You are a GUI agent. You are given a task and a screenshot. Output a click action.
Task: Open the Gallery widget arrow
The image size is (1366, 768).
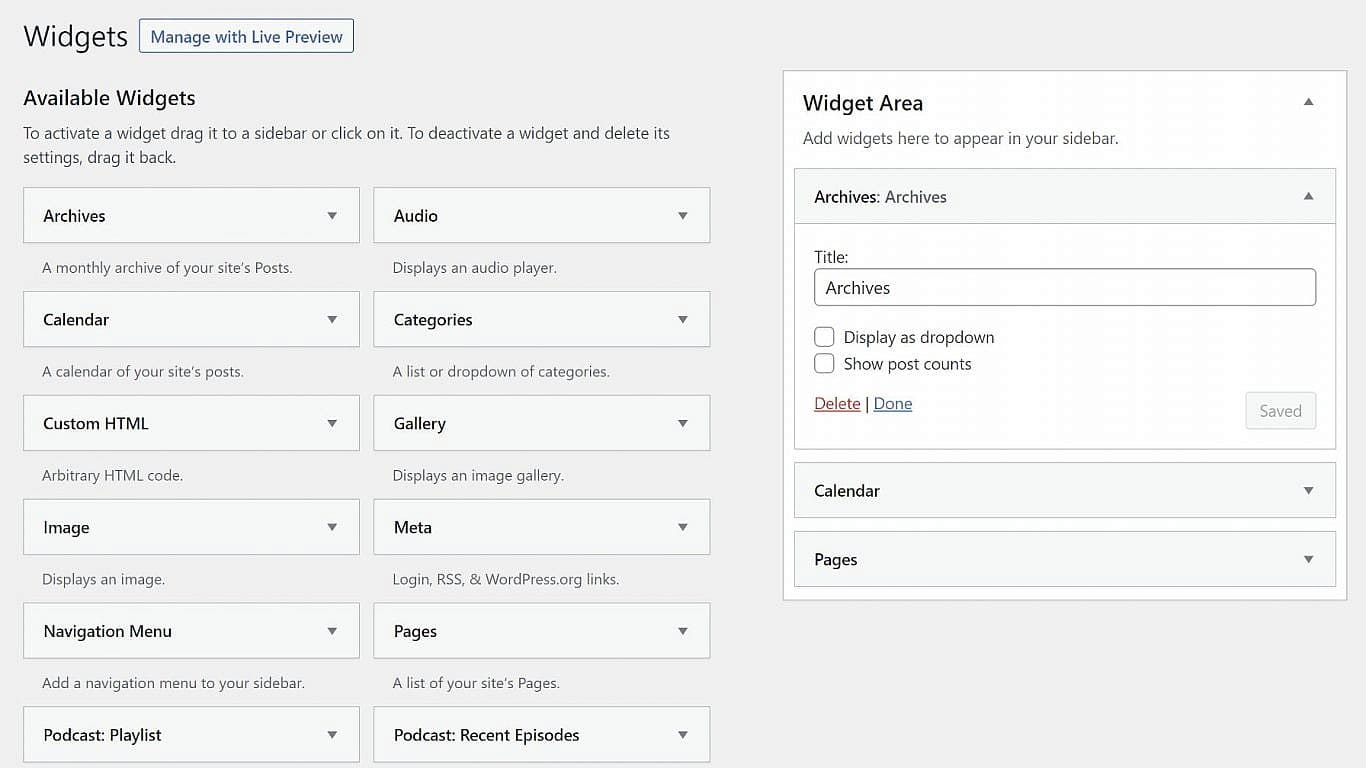point(683,424)
